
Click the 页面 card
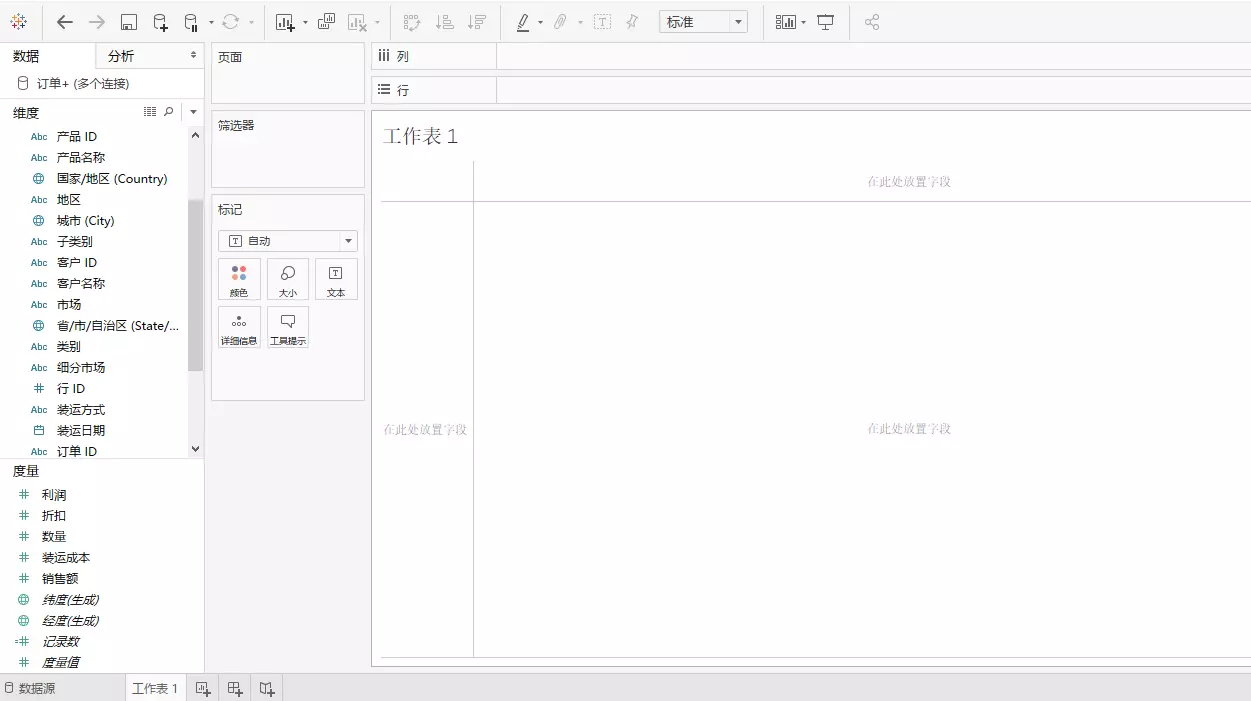point(288,73)
